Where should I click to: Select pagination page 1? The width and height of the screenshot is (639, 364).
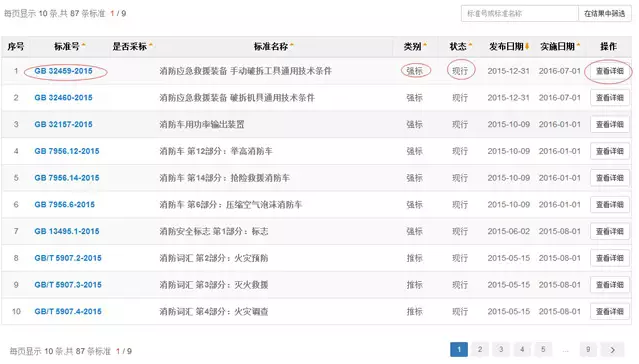click(x=459, y=349)
